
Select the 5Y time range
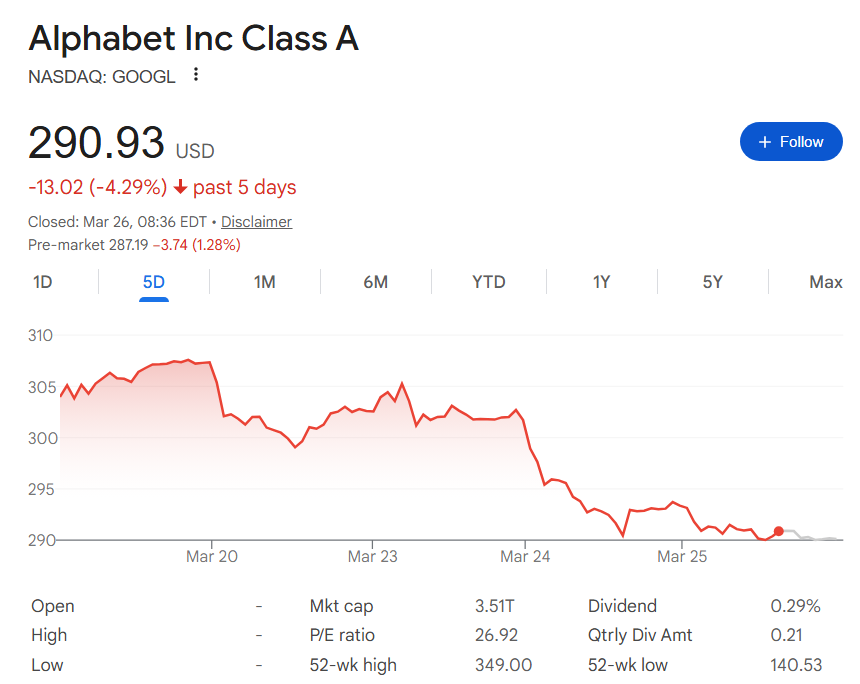[712, 282]
